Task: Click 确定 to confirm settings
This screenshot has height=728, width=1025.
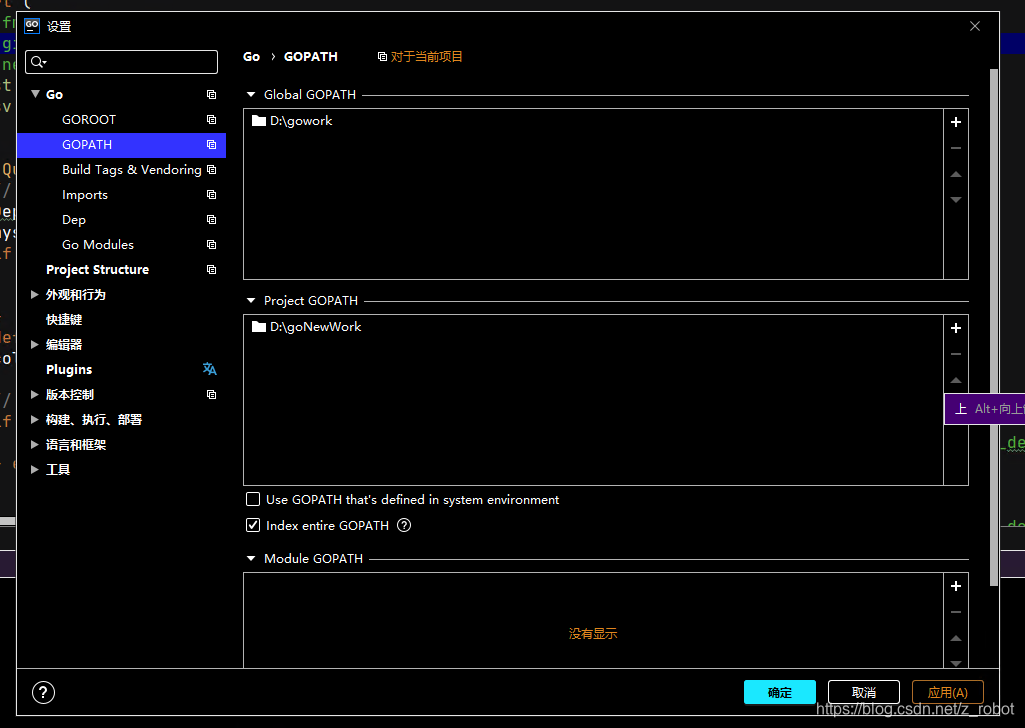Action: pos(779,692)
